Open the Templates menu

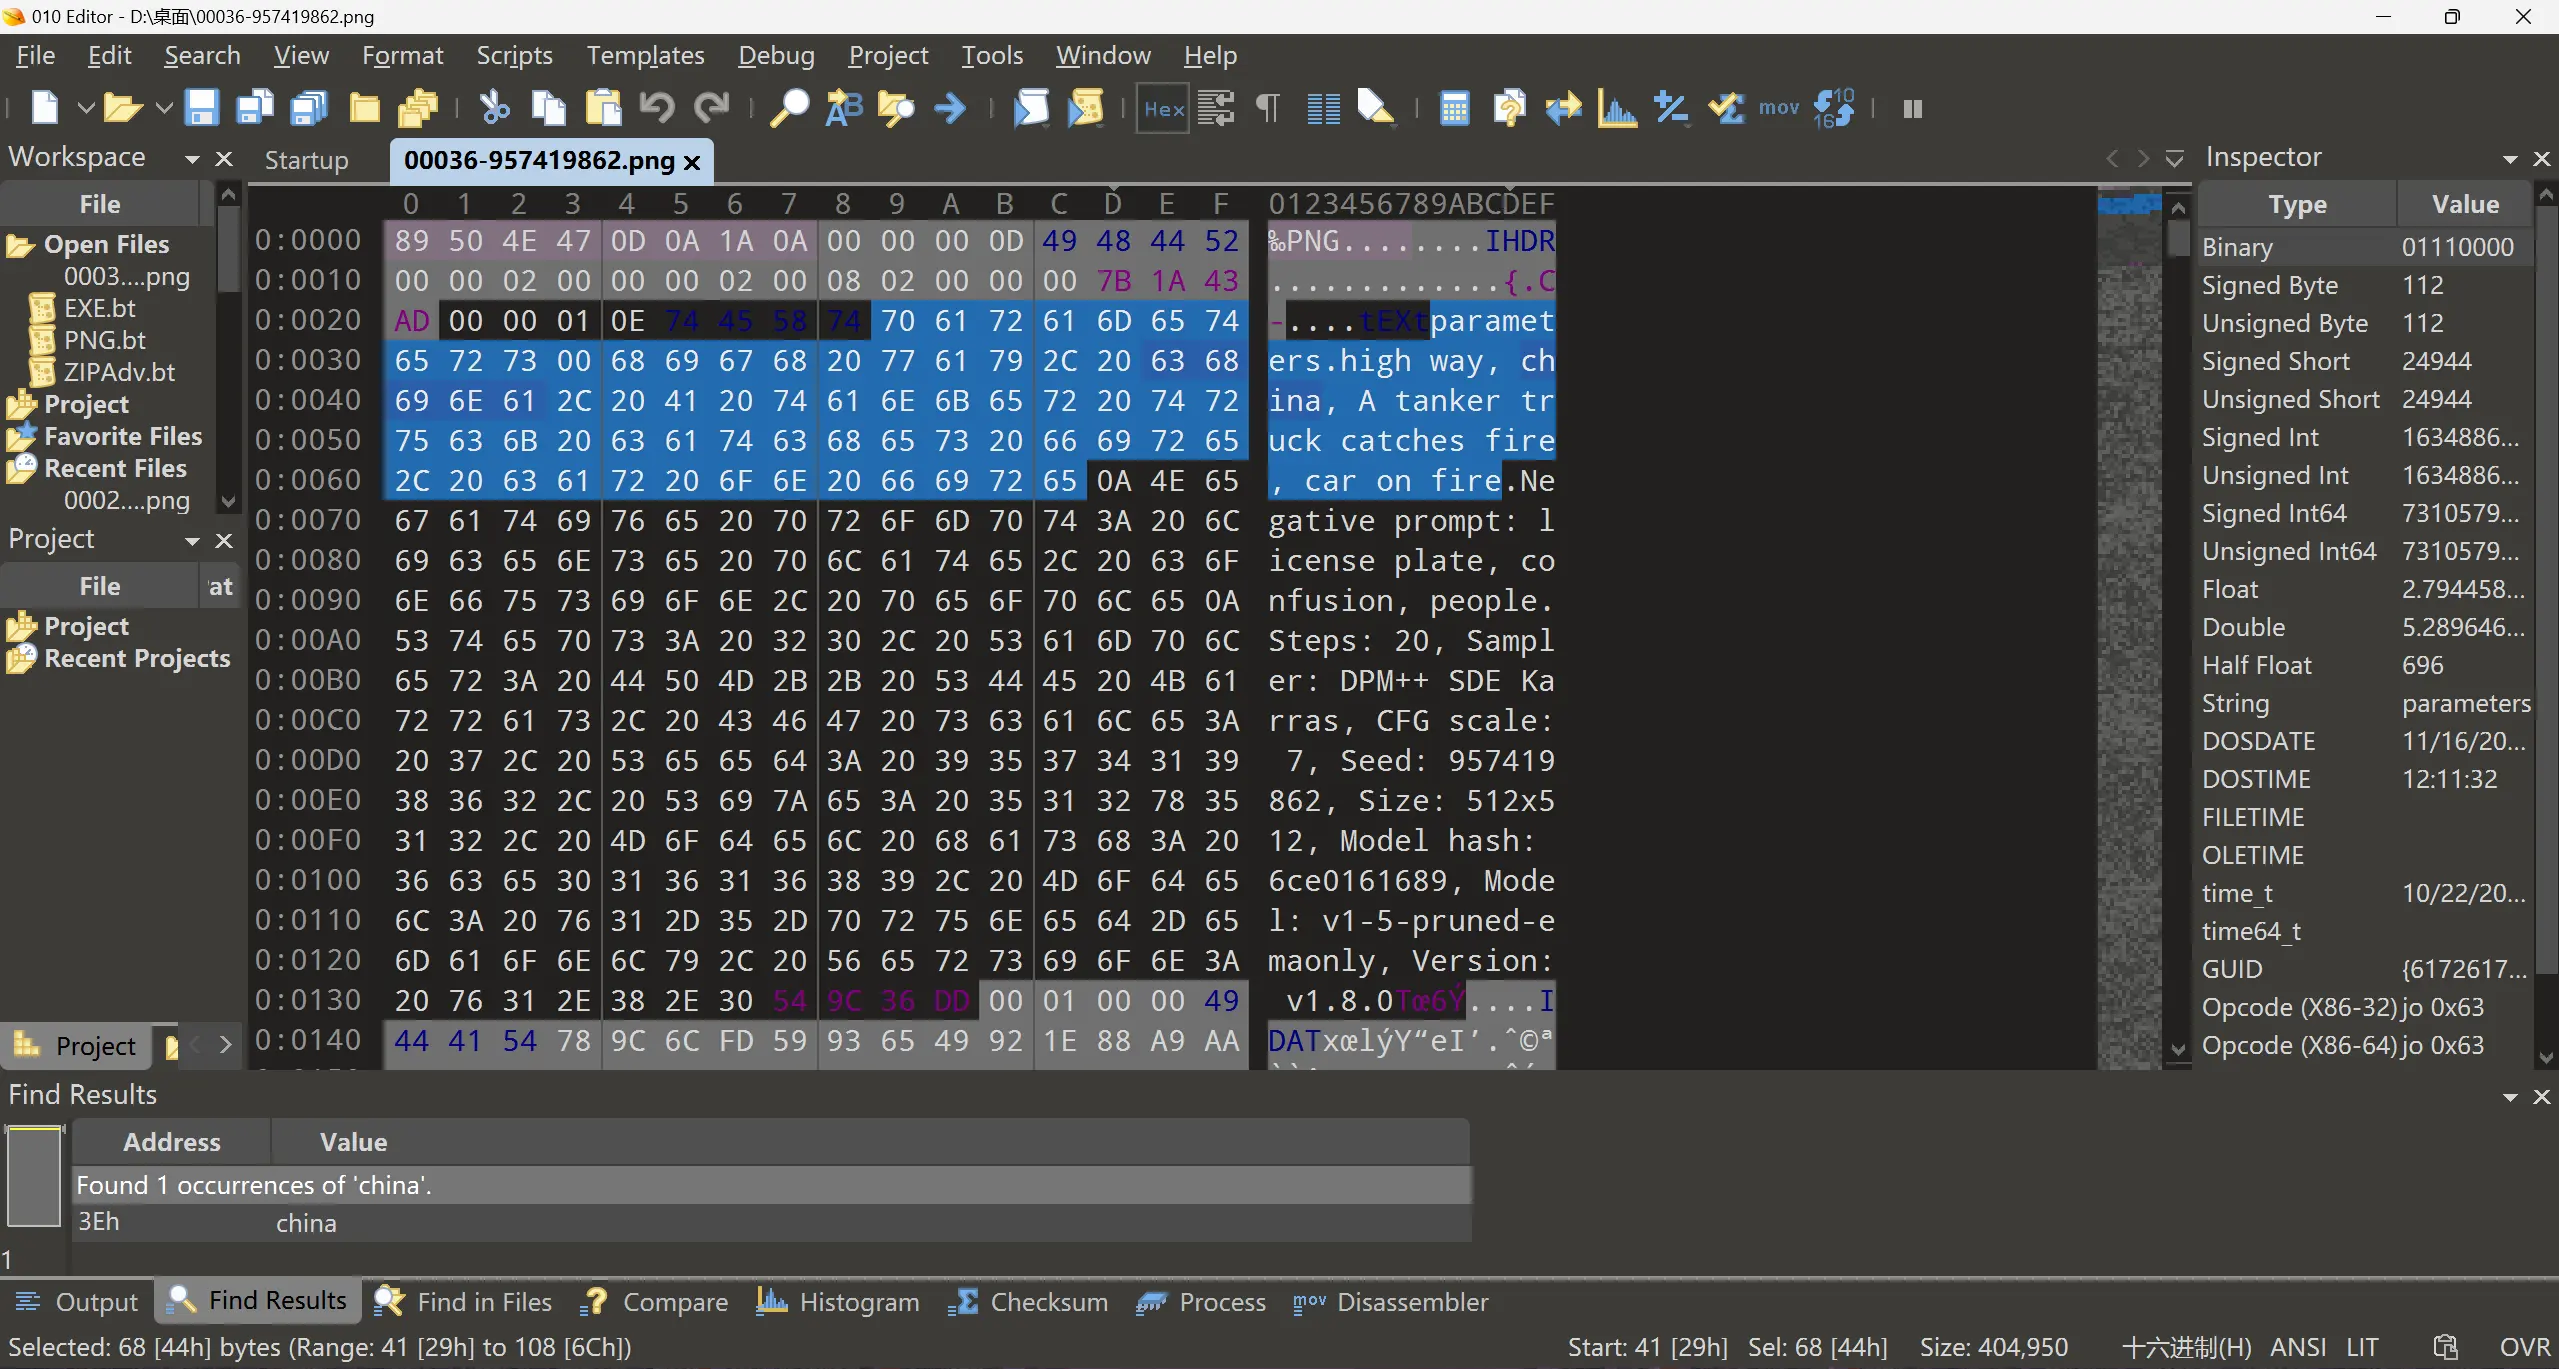pos(645,56)
